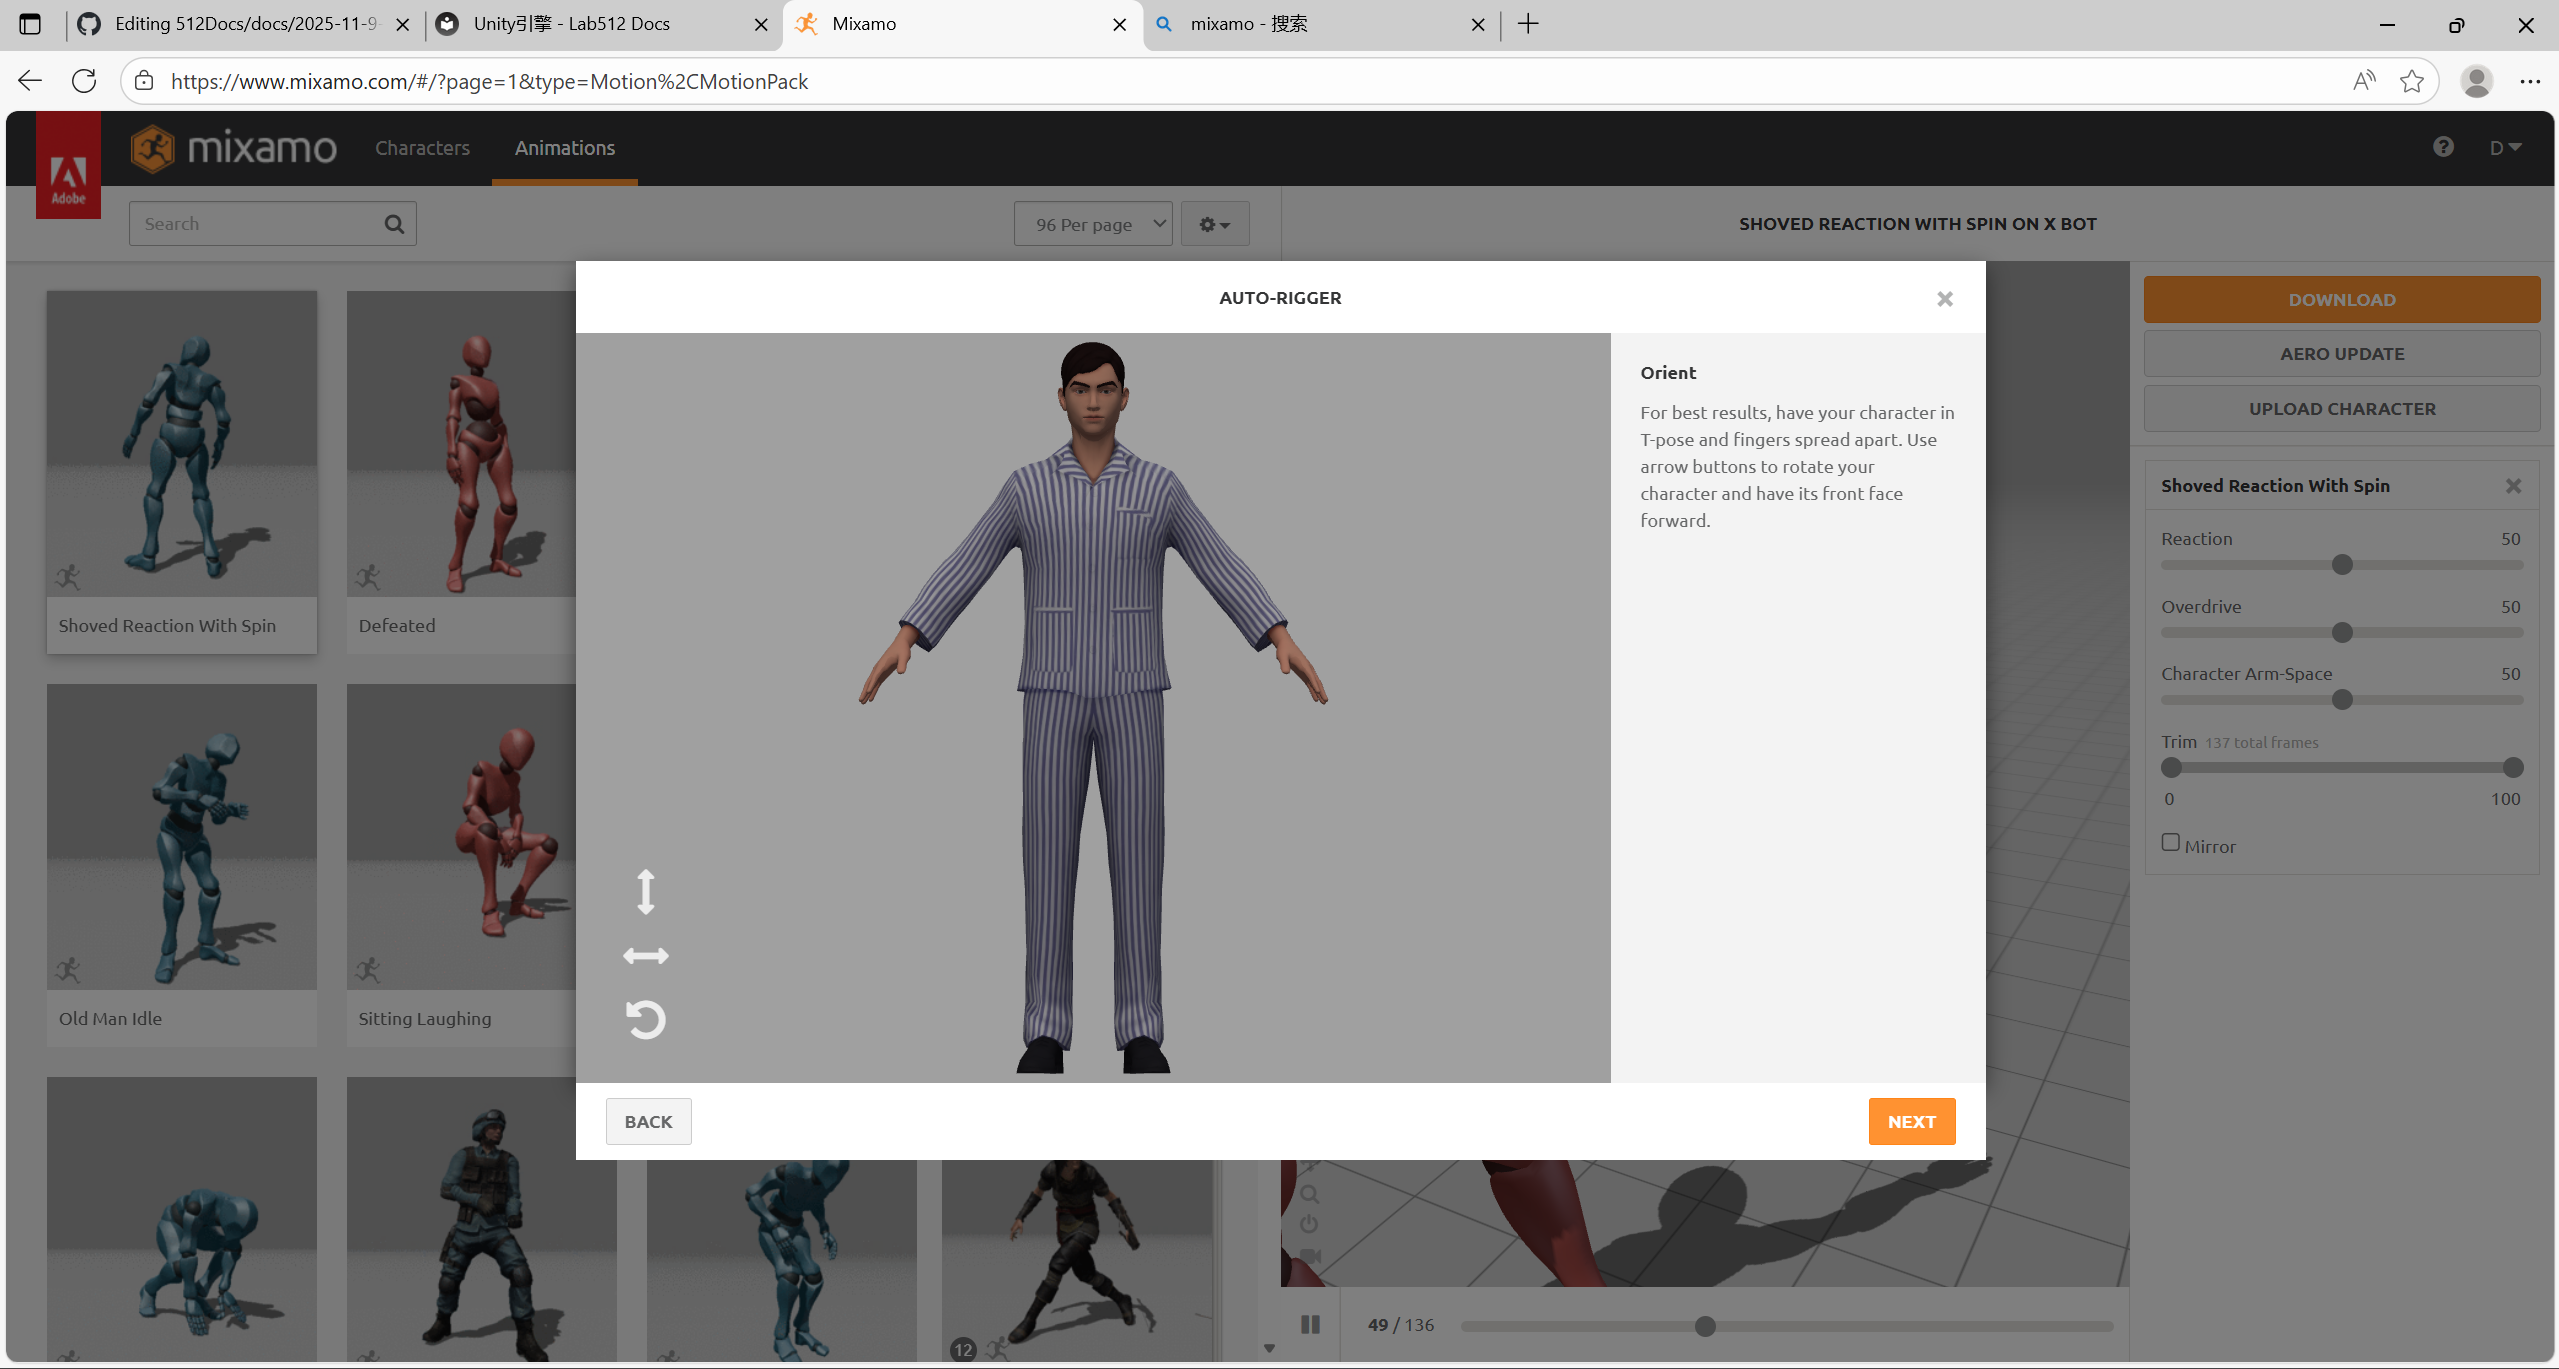Select the Animations tab

(x=564, y=148)
